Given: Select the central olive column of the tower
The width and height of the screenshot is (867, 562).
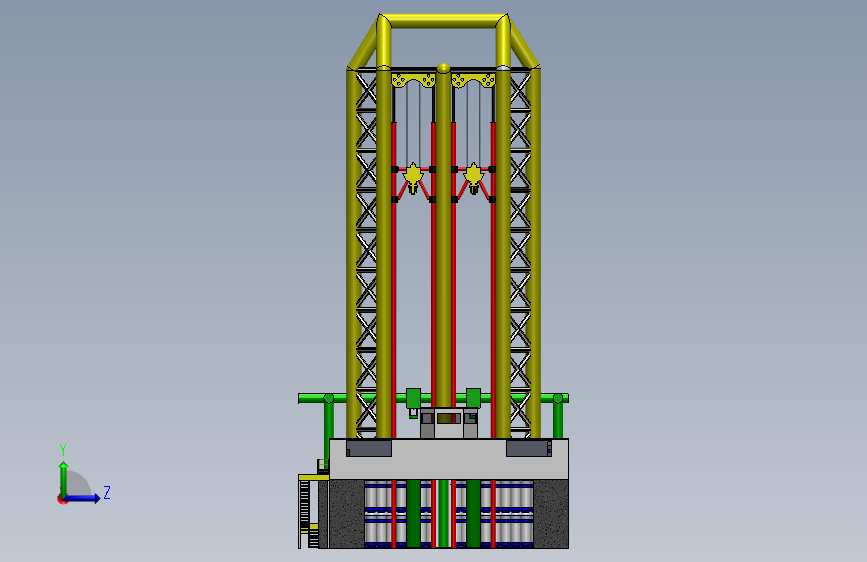Looking at the screenshot, I should click(443, 238).
